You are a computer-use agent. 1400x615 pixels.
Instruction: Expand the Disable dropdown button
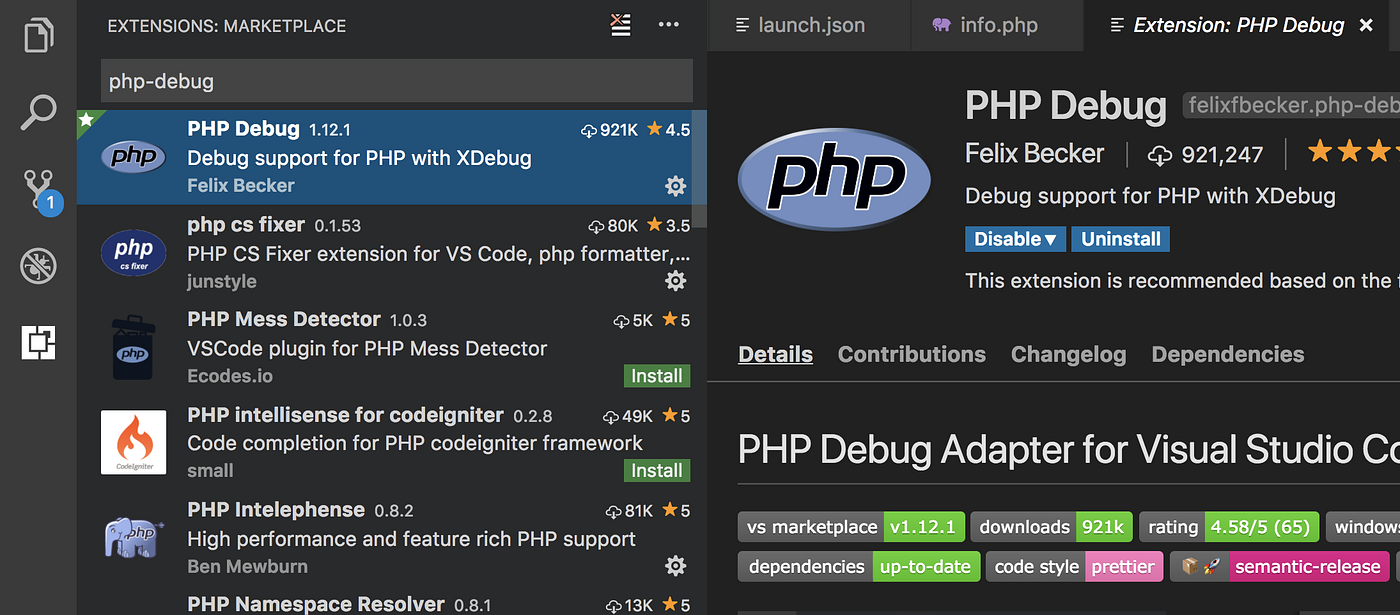(x=1015, y=239)
